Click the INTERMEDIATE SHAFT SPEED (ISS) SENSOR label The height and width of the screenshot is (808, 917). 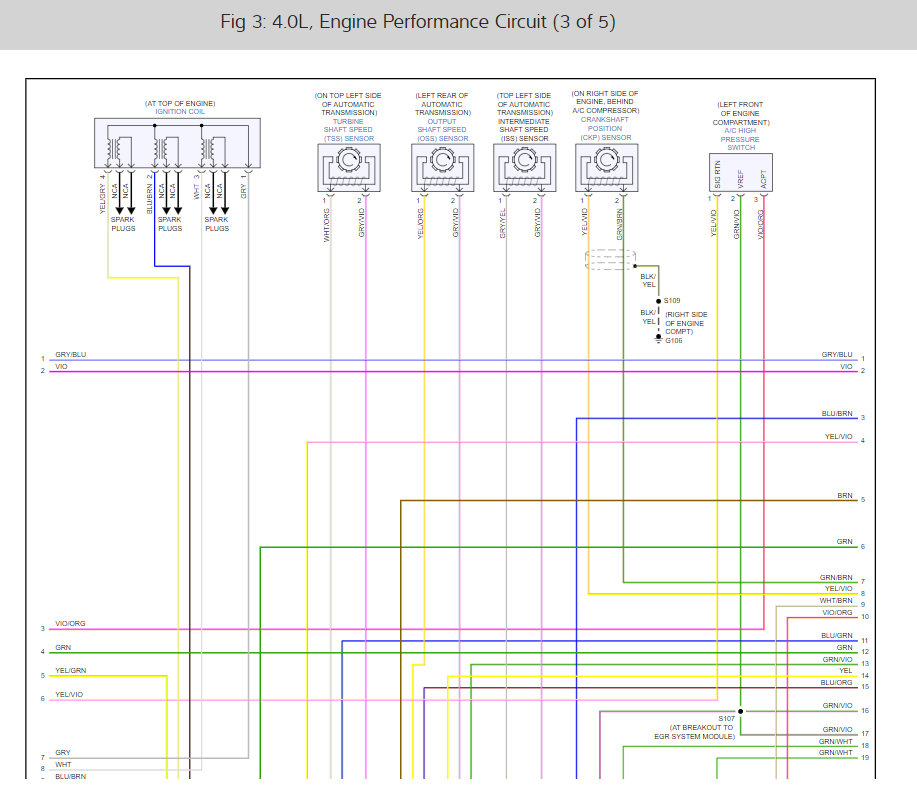point(524,130)
